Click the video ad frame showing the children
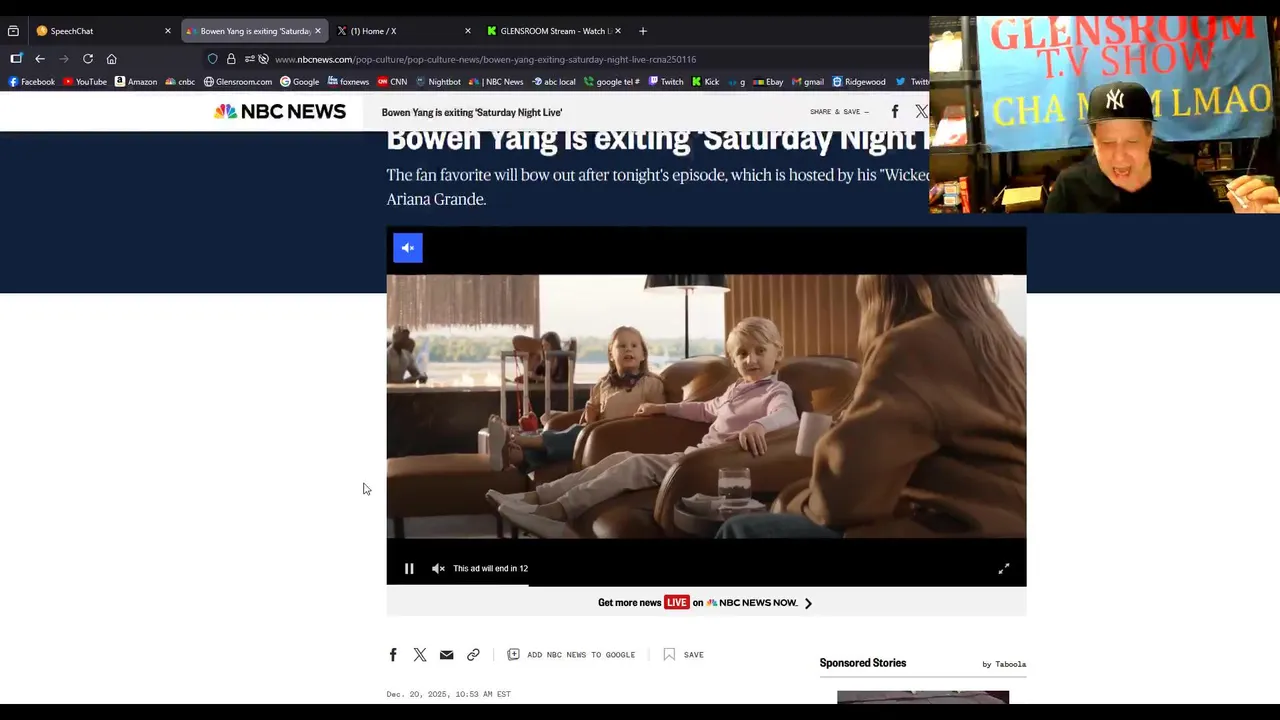This screenshot has height=720, width=1280. point(706,406)
